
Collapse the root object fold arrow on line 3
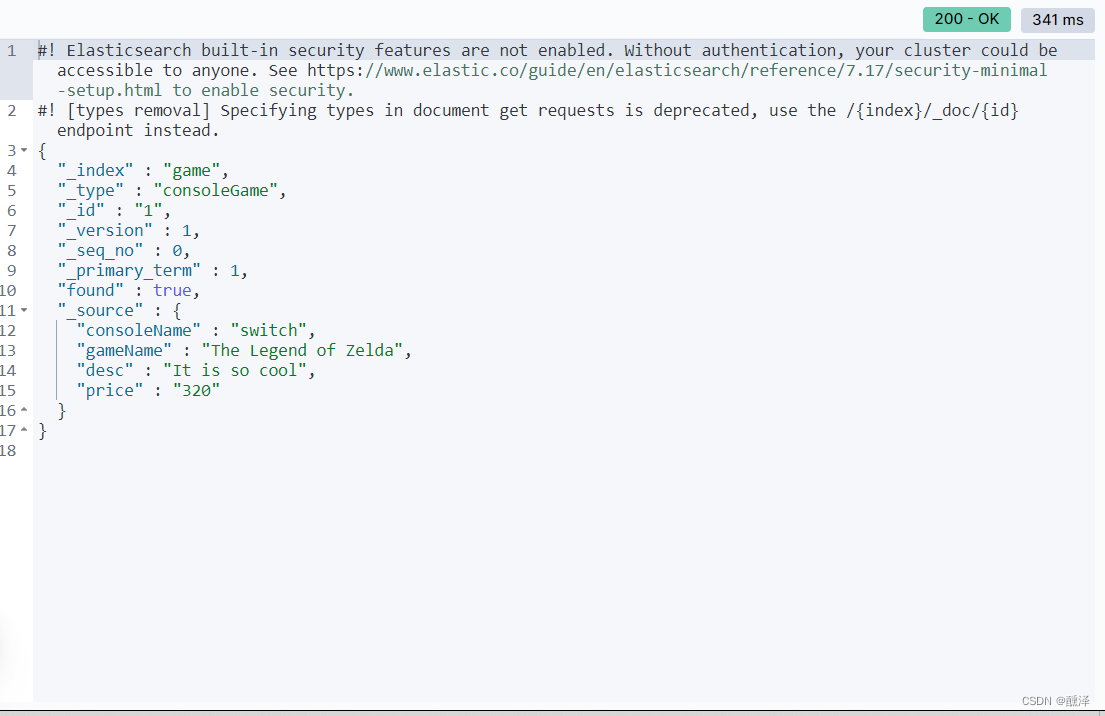tap(24, 150)
